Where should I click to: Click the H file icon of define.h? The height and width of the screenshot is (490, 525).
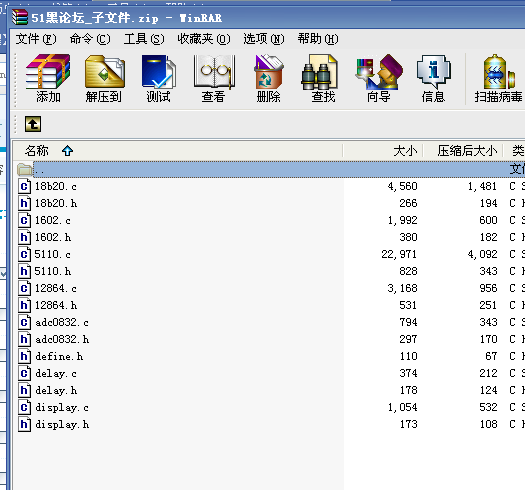point(24,356)
